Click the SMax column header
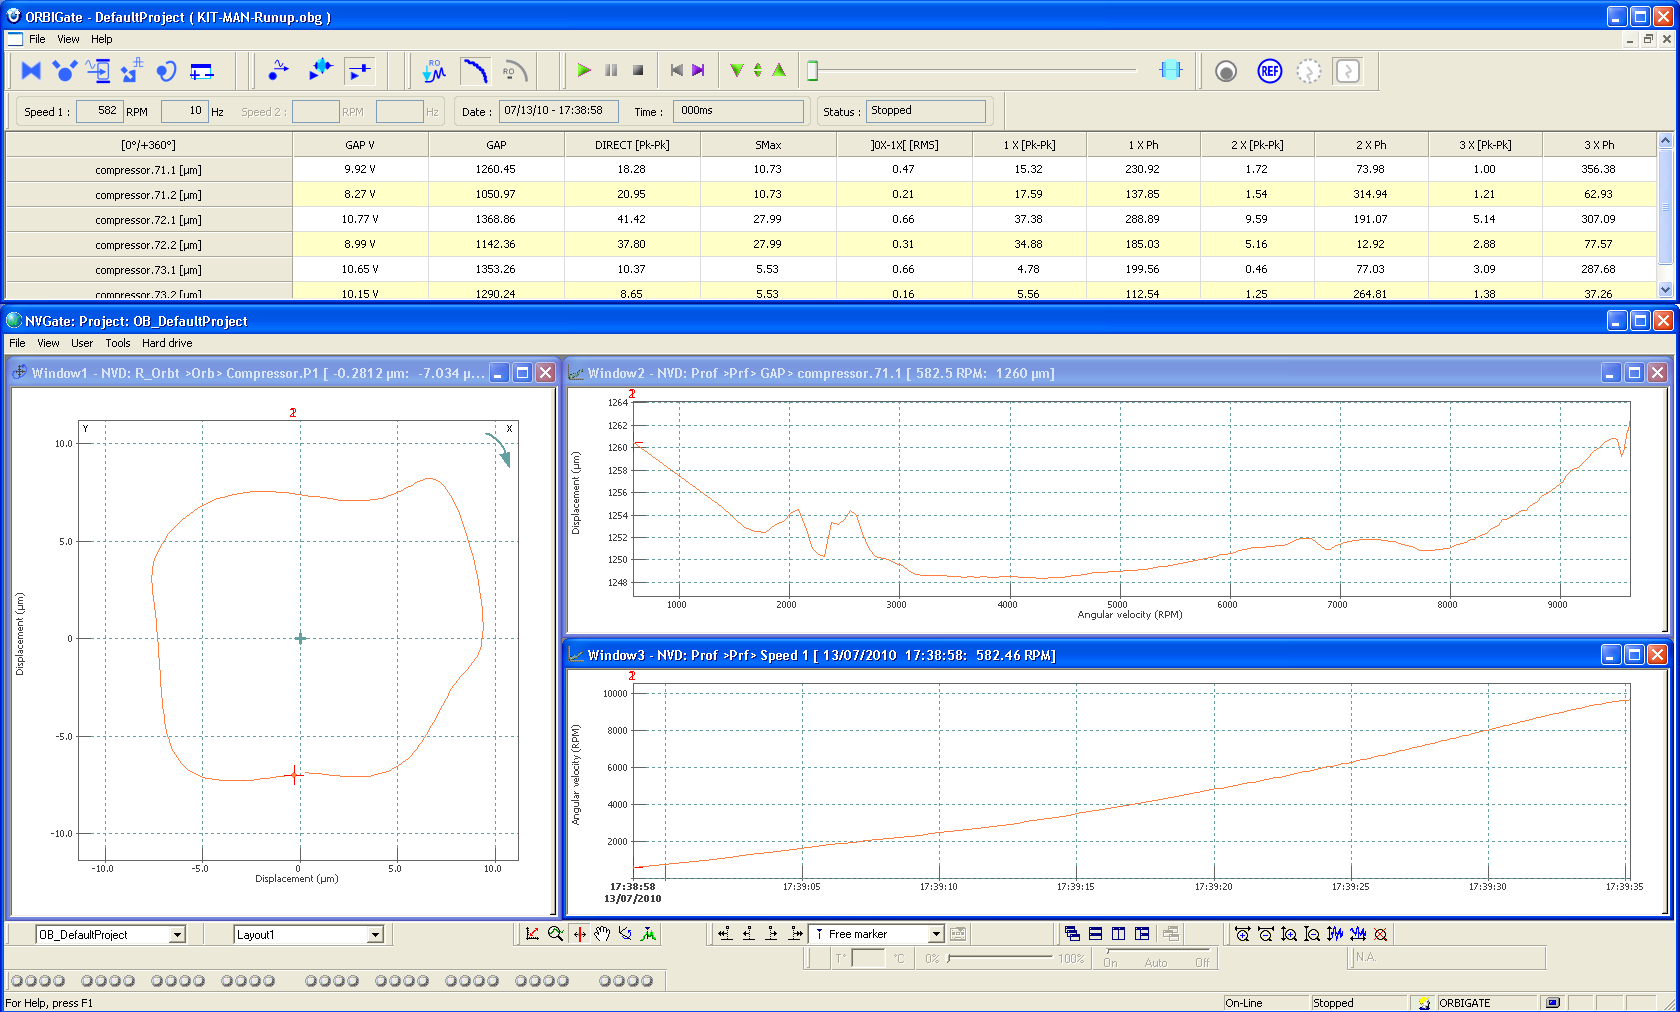1680x1012 pixels. pyautogui.click(x=768, y=145)
